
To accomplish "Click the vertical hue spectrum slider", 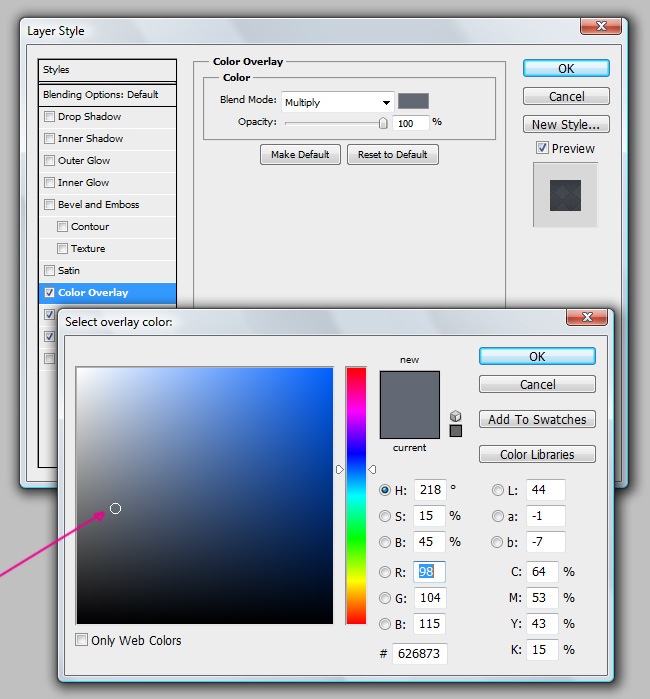I will point(356,495).
